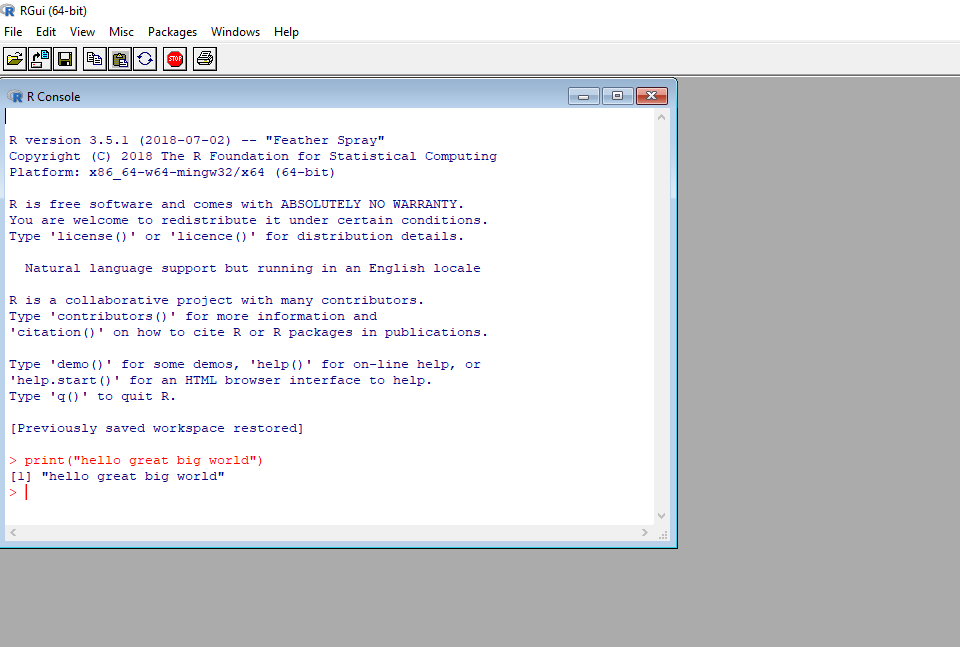Screen dimensions: 960x647
Task: Click the "Type 'demo()' for some demos" line
Action: [x=245, y=364]
